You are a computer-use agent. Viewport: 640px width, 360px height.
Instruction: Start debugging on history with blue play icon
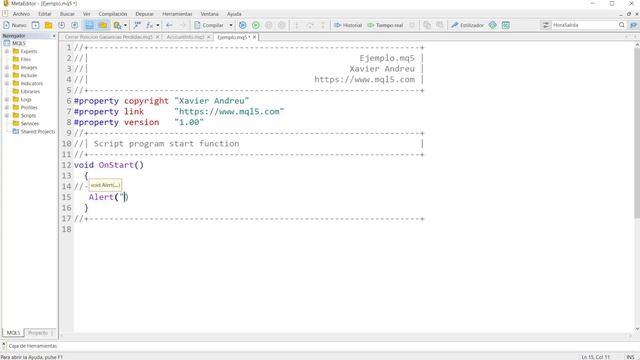242,25
